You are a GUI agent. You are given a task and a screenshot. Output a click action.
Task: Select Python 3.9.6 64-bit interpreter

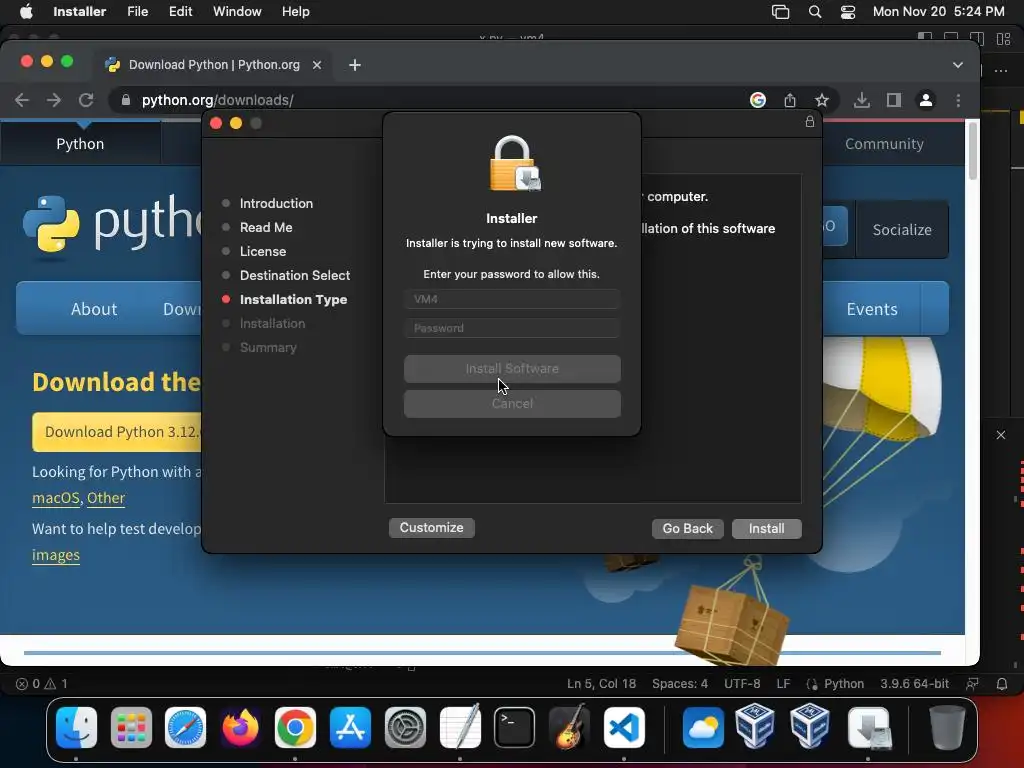[914, 684]
